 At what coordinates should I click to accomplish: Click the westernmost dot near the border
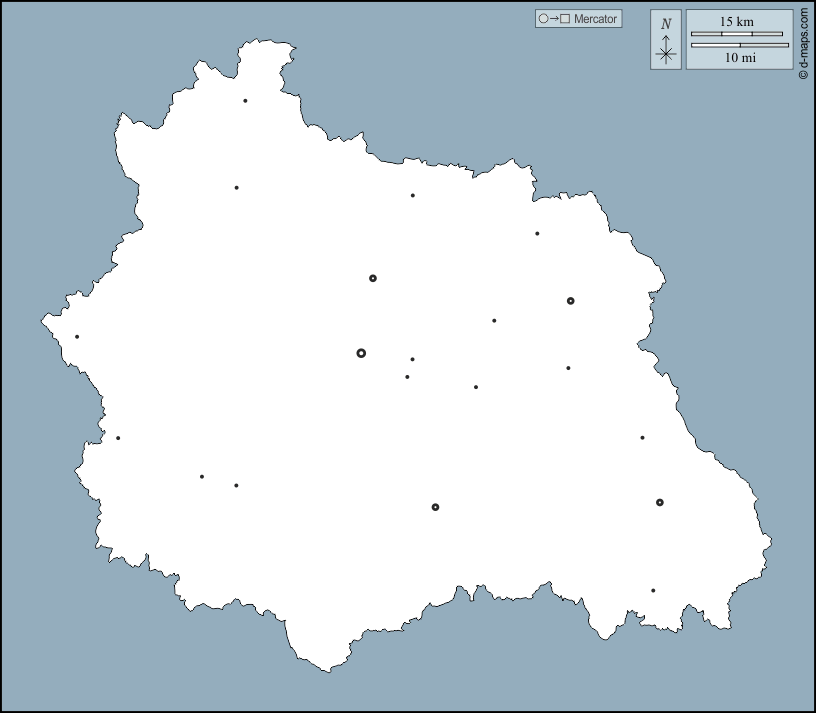(x=77, y=337)
